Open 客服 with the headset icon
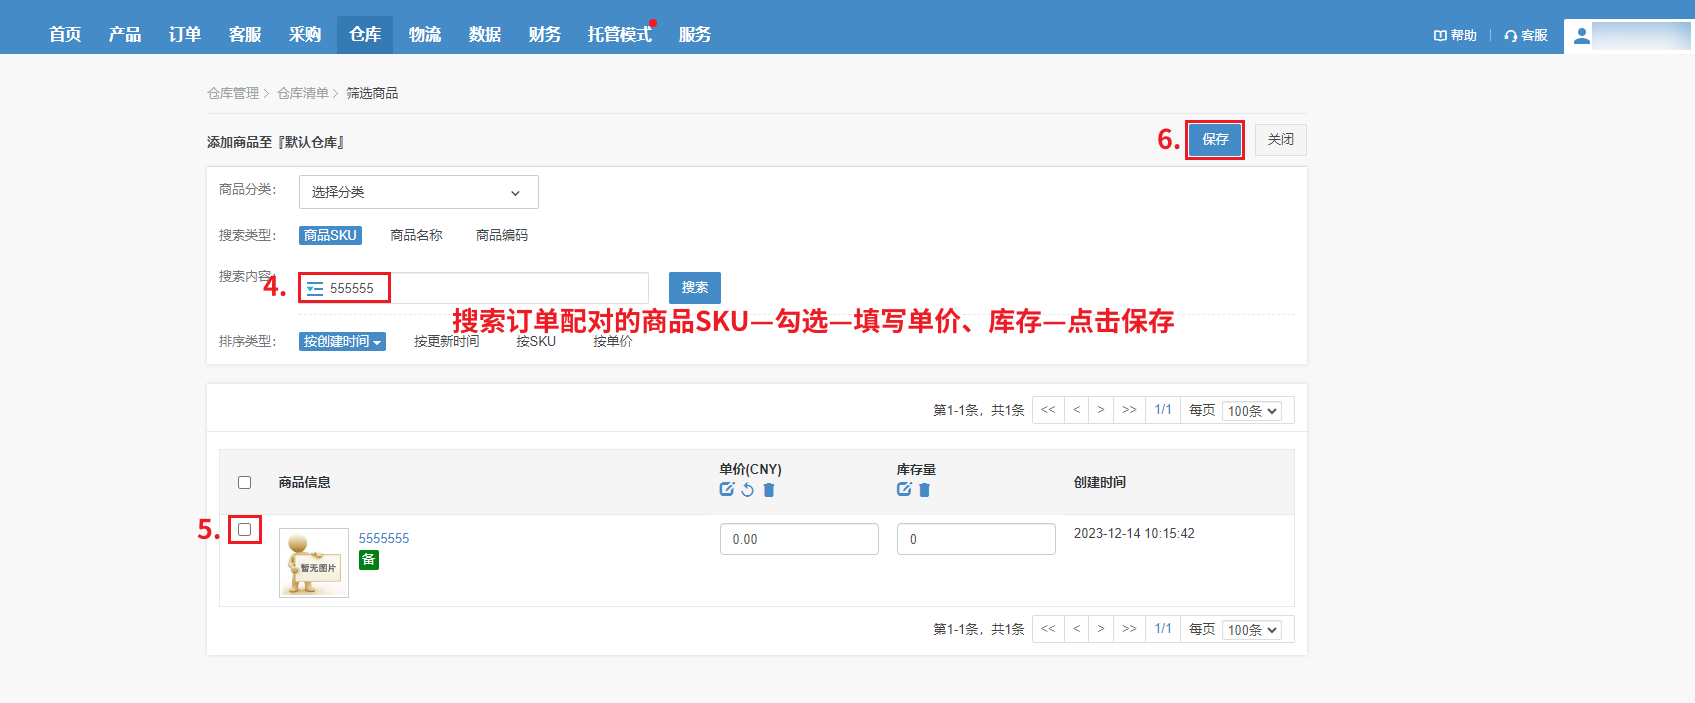Viewport: 1695px width, 703px height. click(1526, 35)
